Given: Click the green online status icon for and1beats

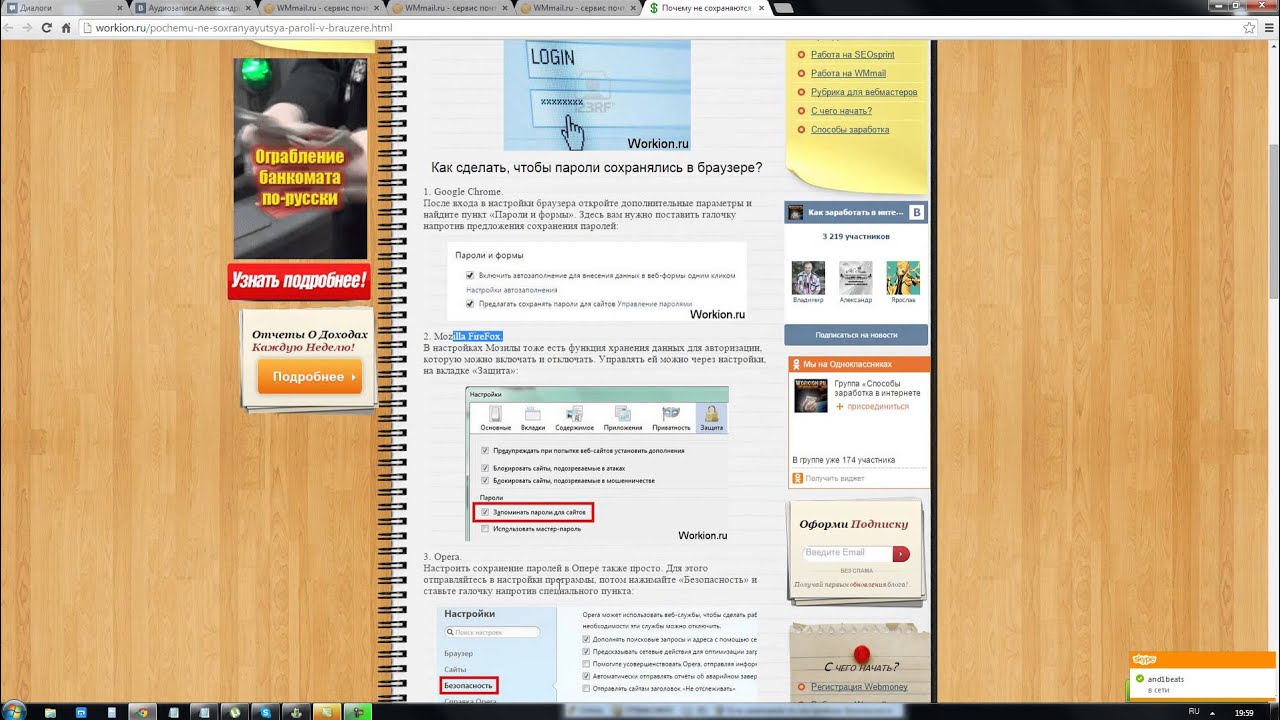Looking at the screenshot, I should pos(1140,679).
